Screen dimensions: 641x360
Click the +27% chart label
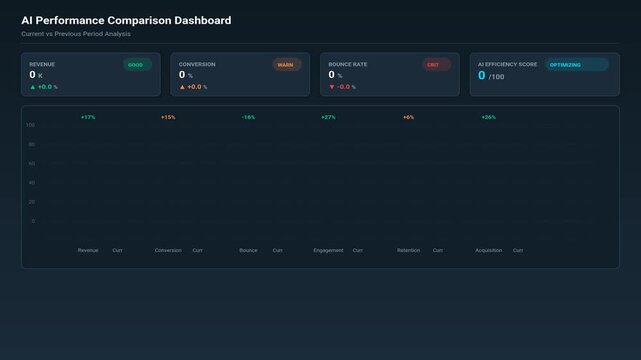coord(328,117)
